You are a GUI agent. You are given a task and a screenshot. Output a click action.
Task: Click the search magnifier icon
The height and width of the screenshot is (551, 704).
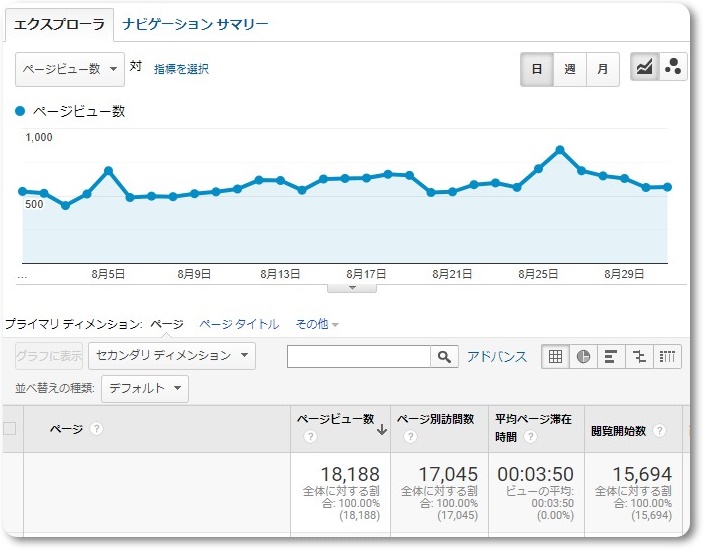(x=444, y=357)
